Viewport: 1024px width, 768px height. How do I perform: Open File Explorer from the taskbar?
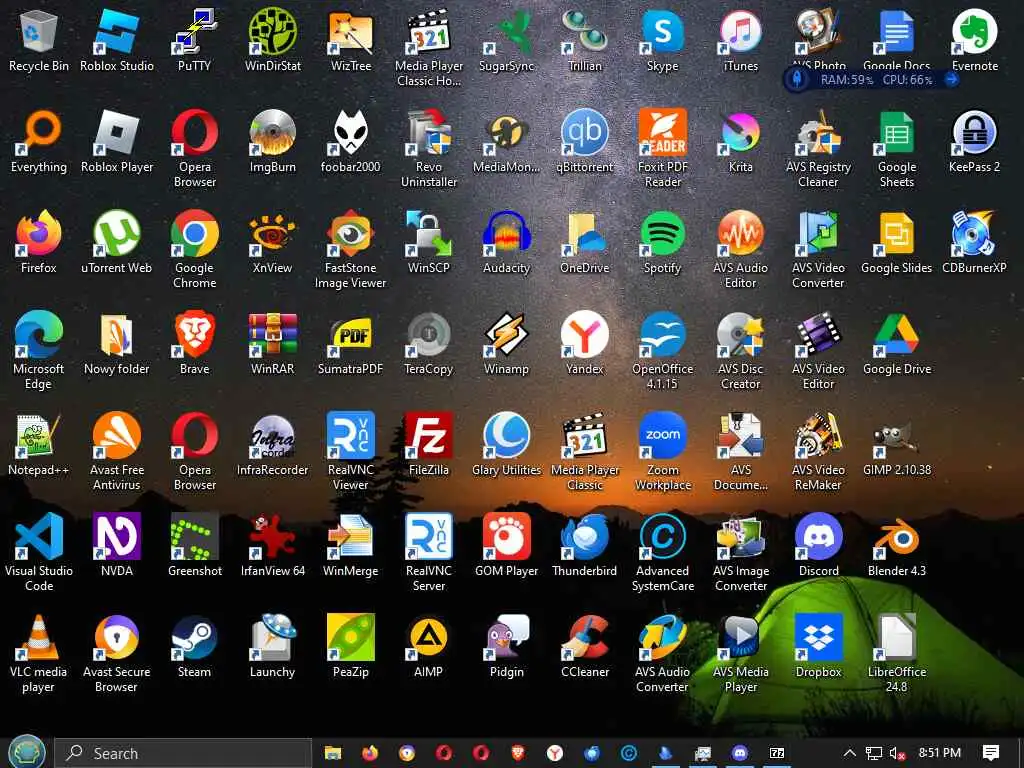[x=332, y=753]
